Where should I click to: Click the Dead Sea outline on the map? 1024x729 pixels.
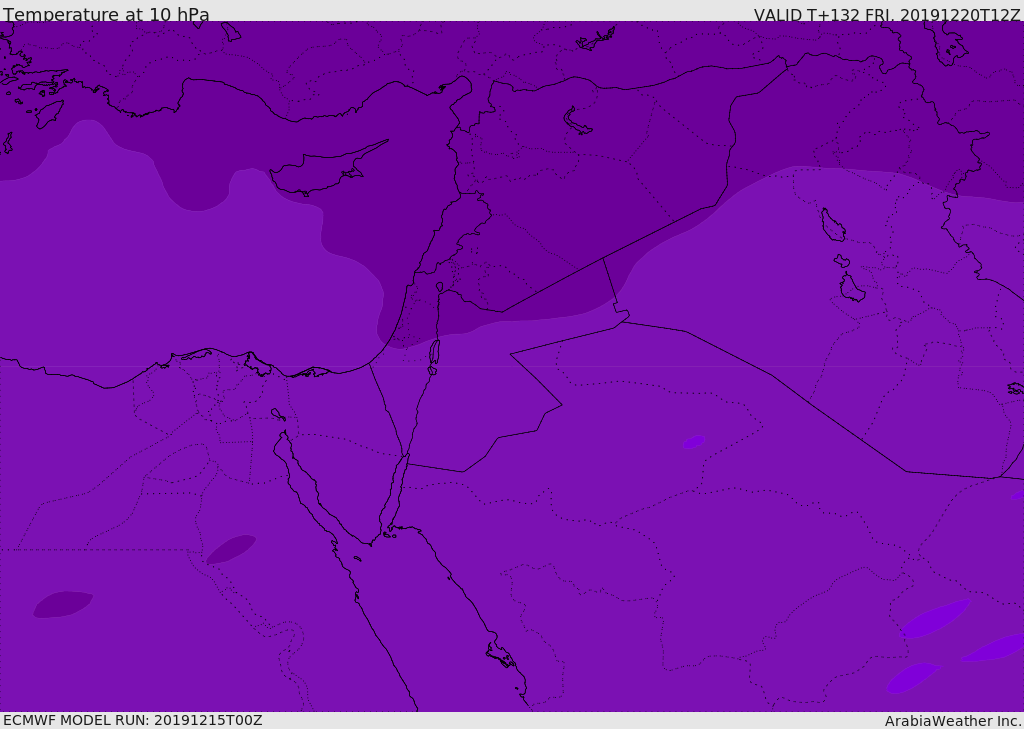[x=434, y=355]
